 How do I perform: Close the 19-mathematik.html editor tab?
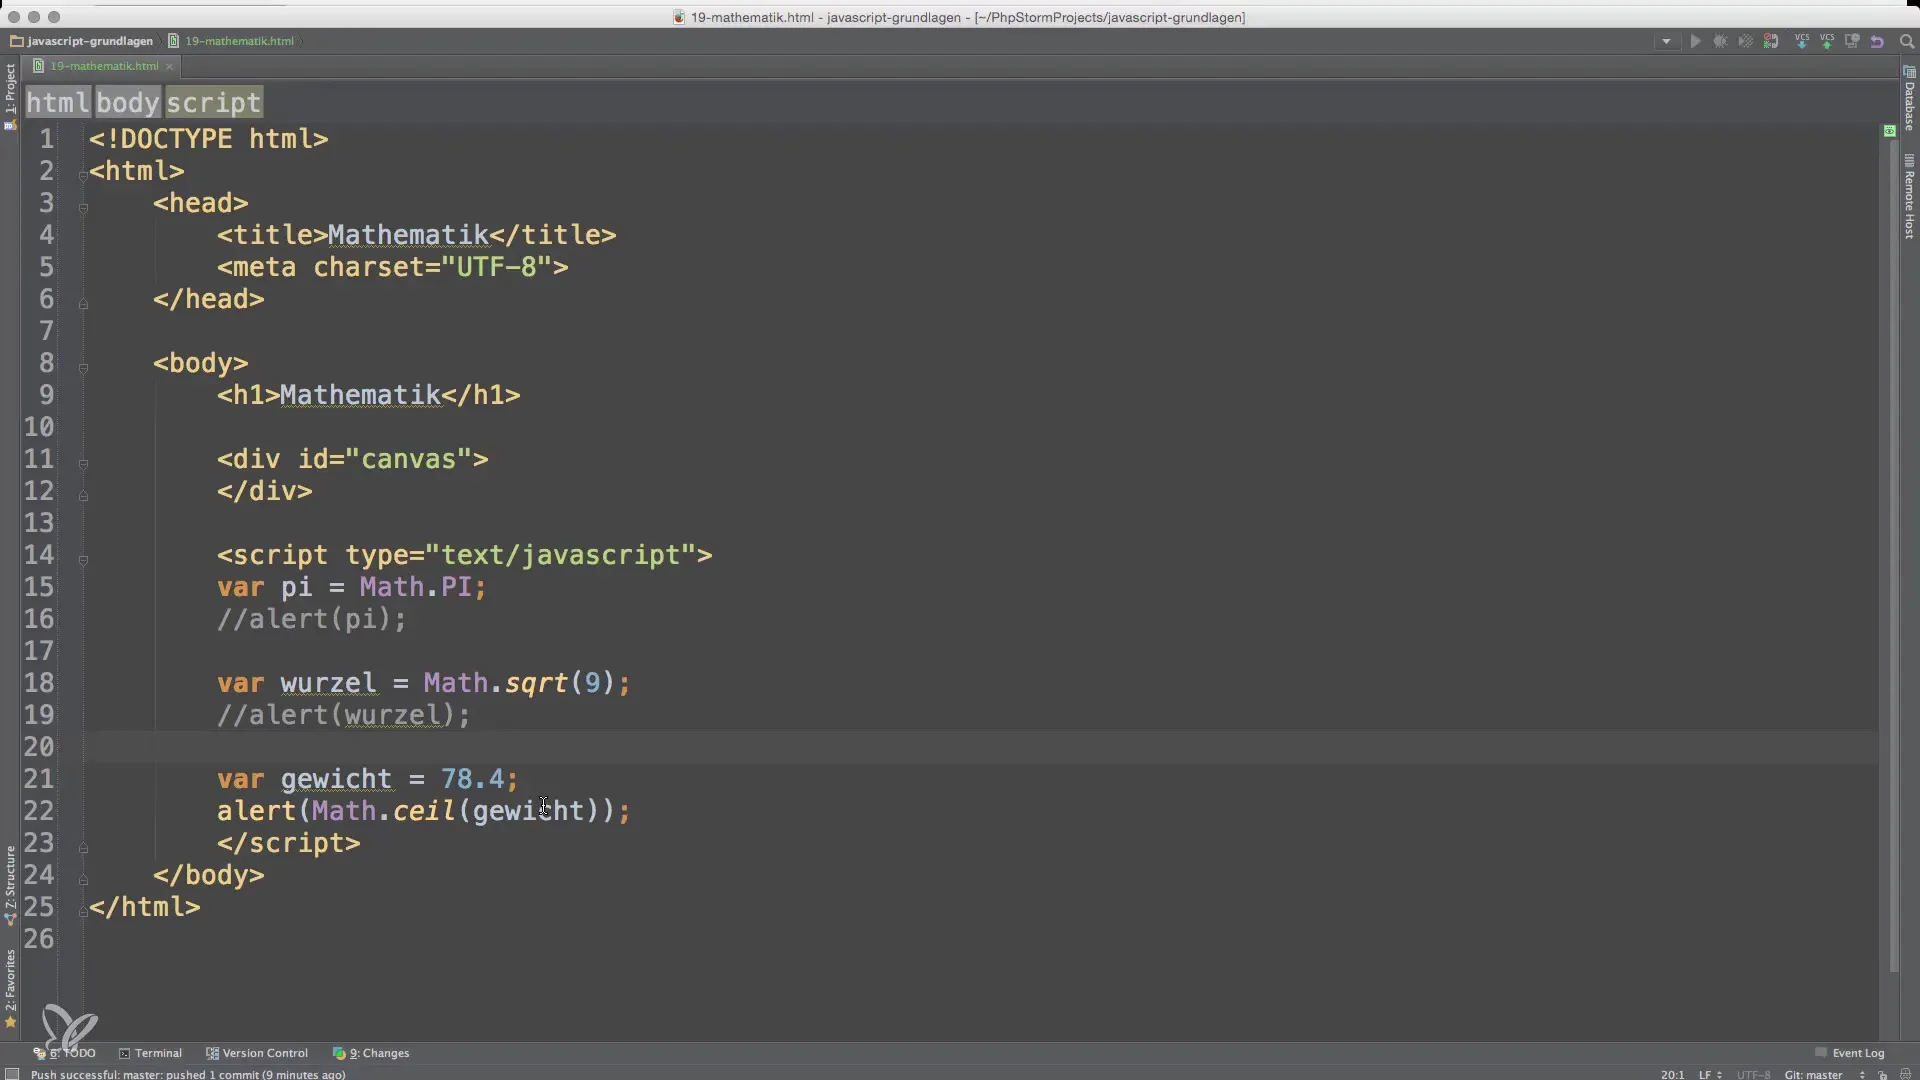point(169,66)
